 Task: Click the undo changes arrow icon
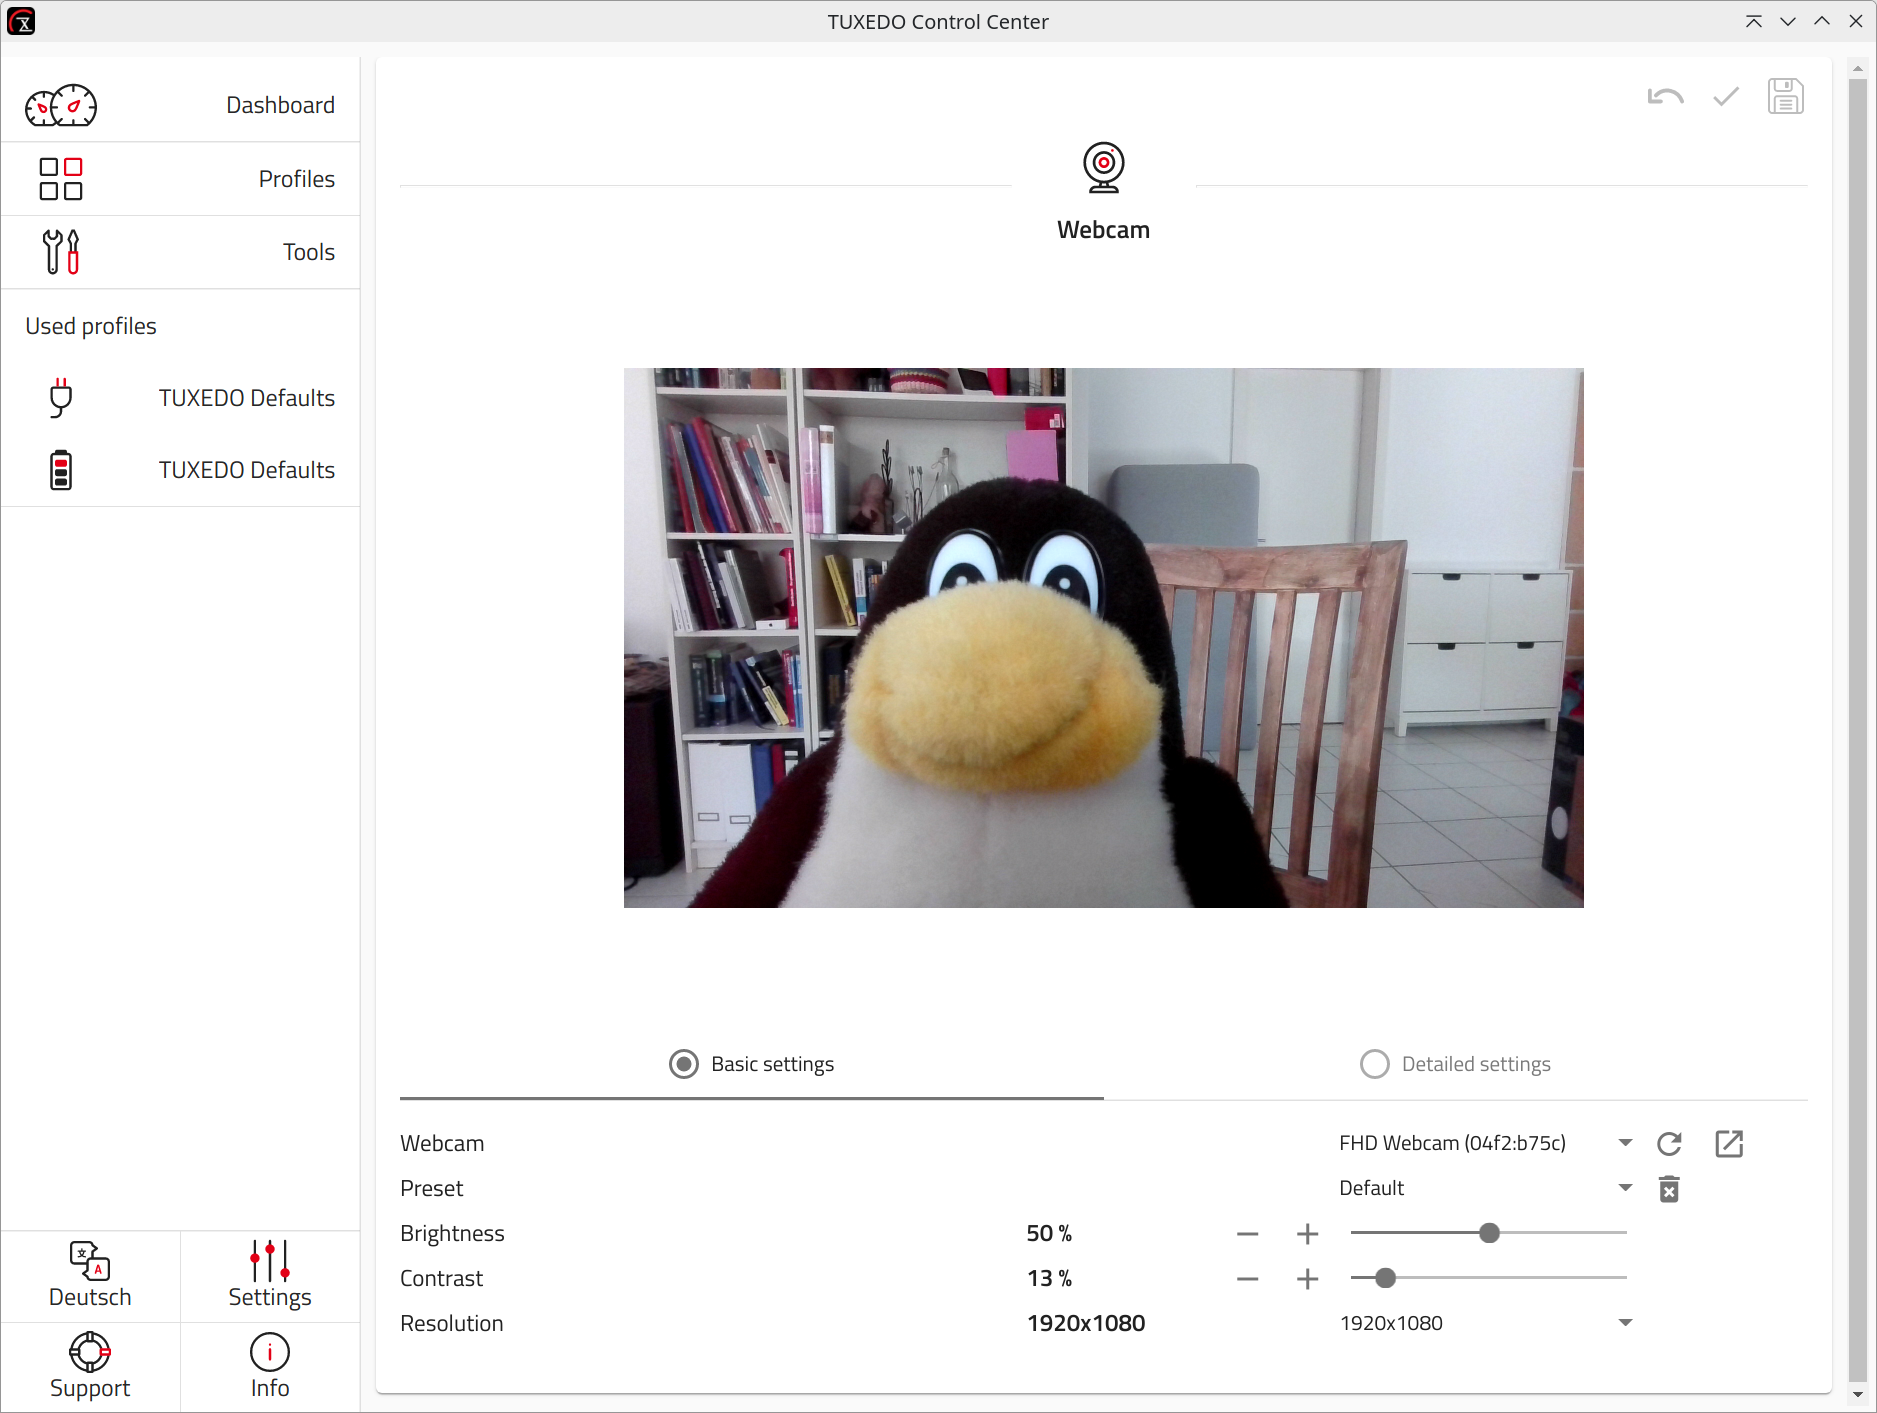point(1666,97)
